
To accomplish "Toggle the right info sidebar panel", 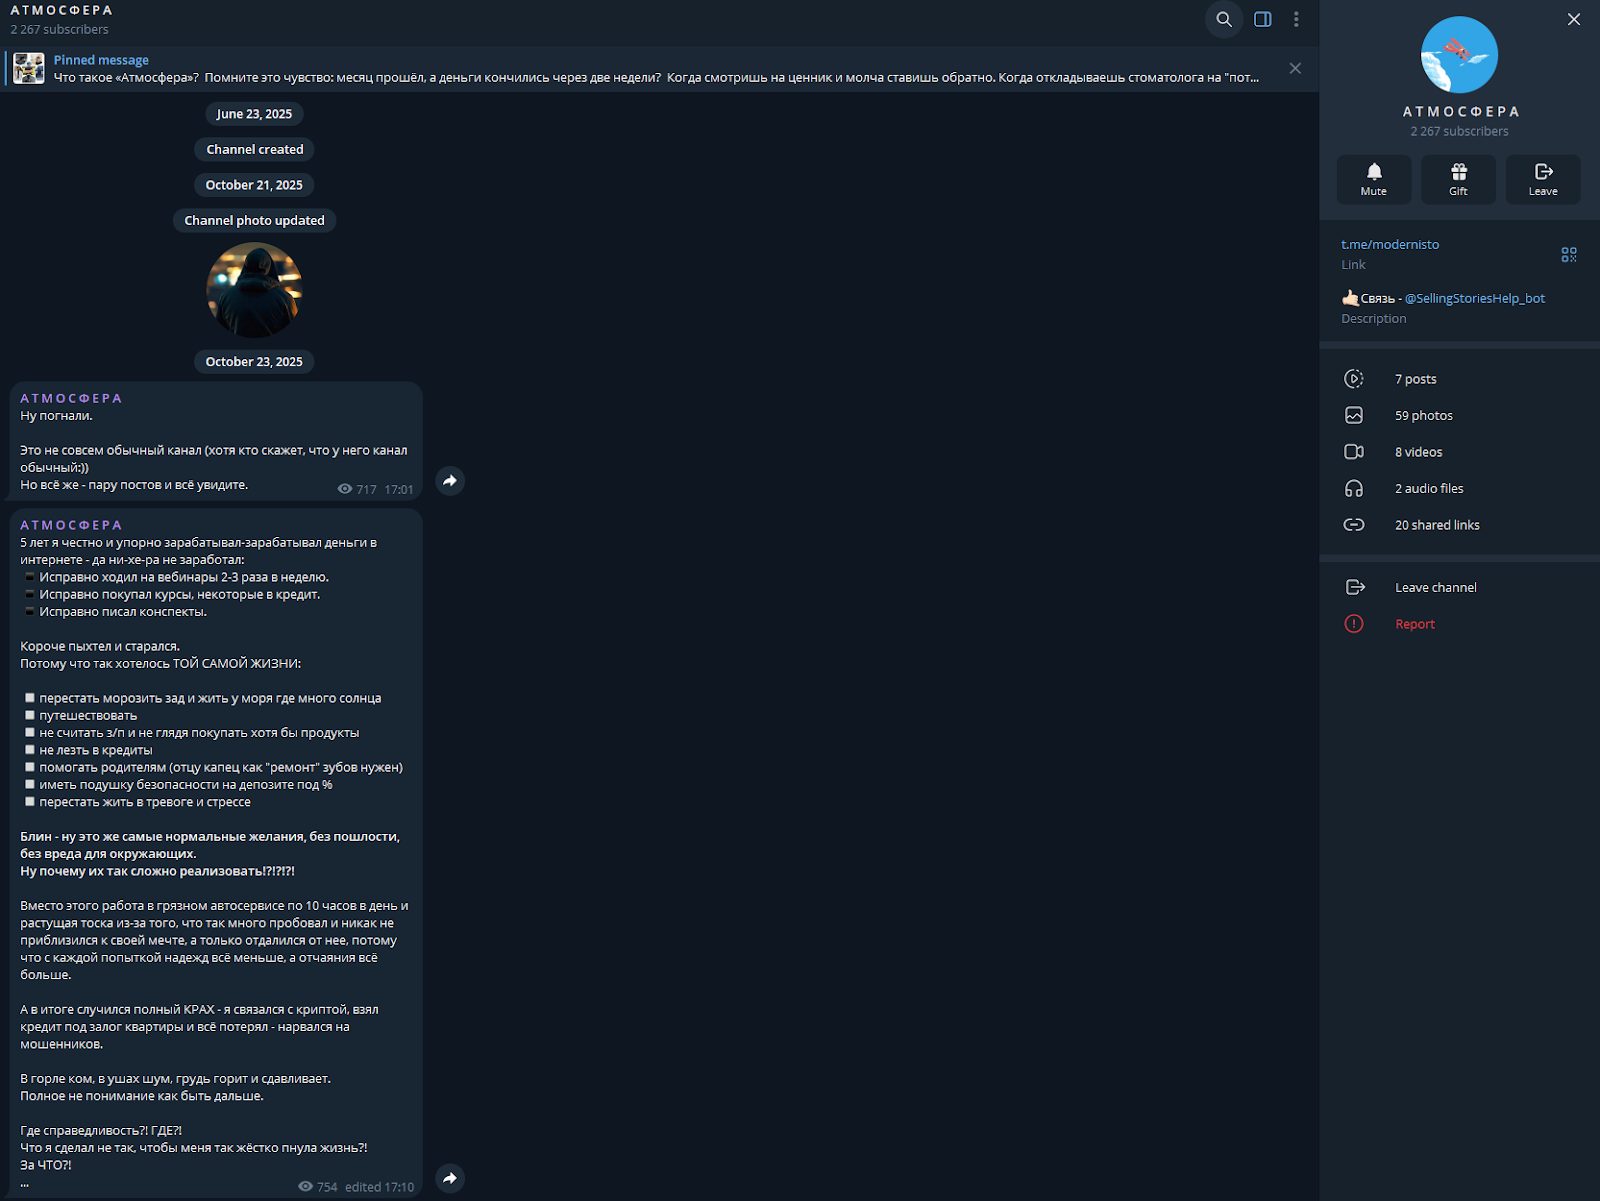I will [1263, 19].
